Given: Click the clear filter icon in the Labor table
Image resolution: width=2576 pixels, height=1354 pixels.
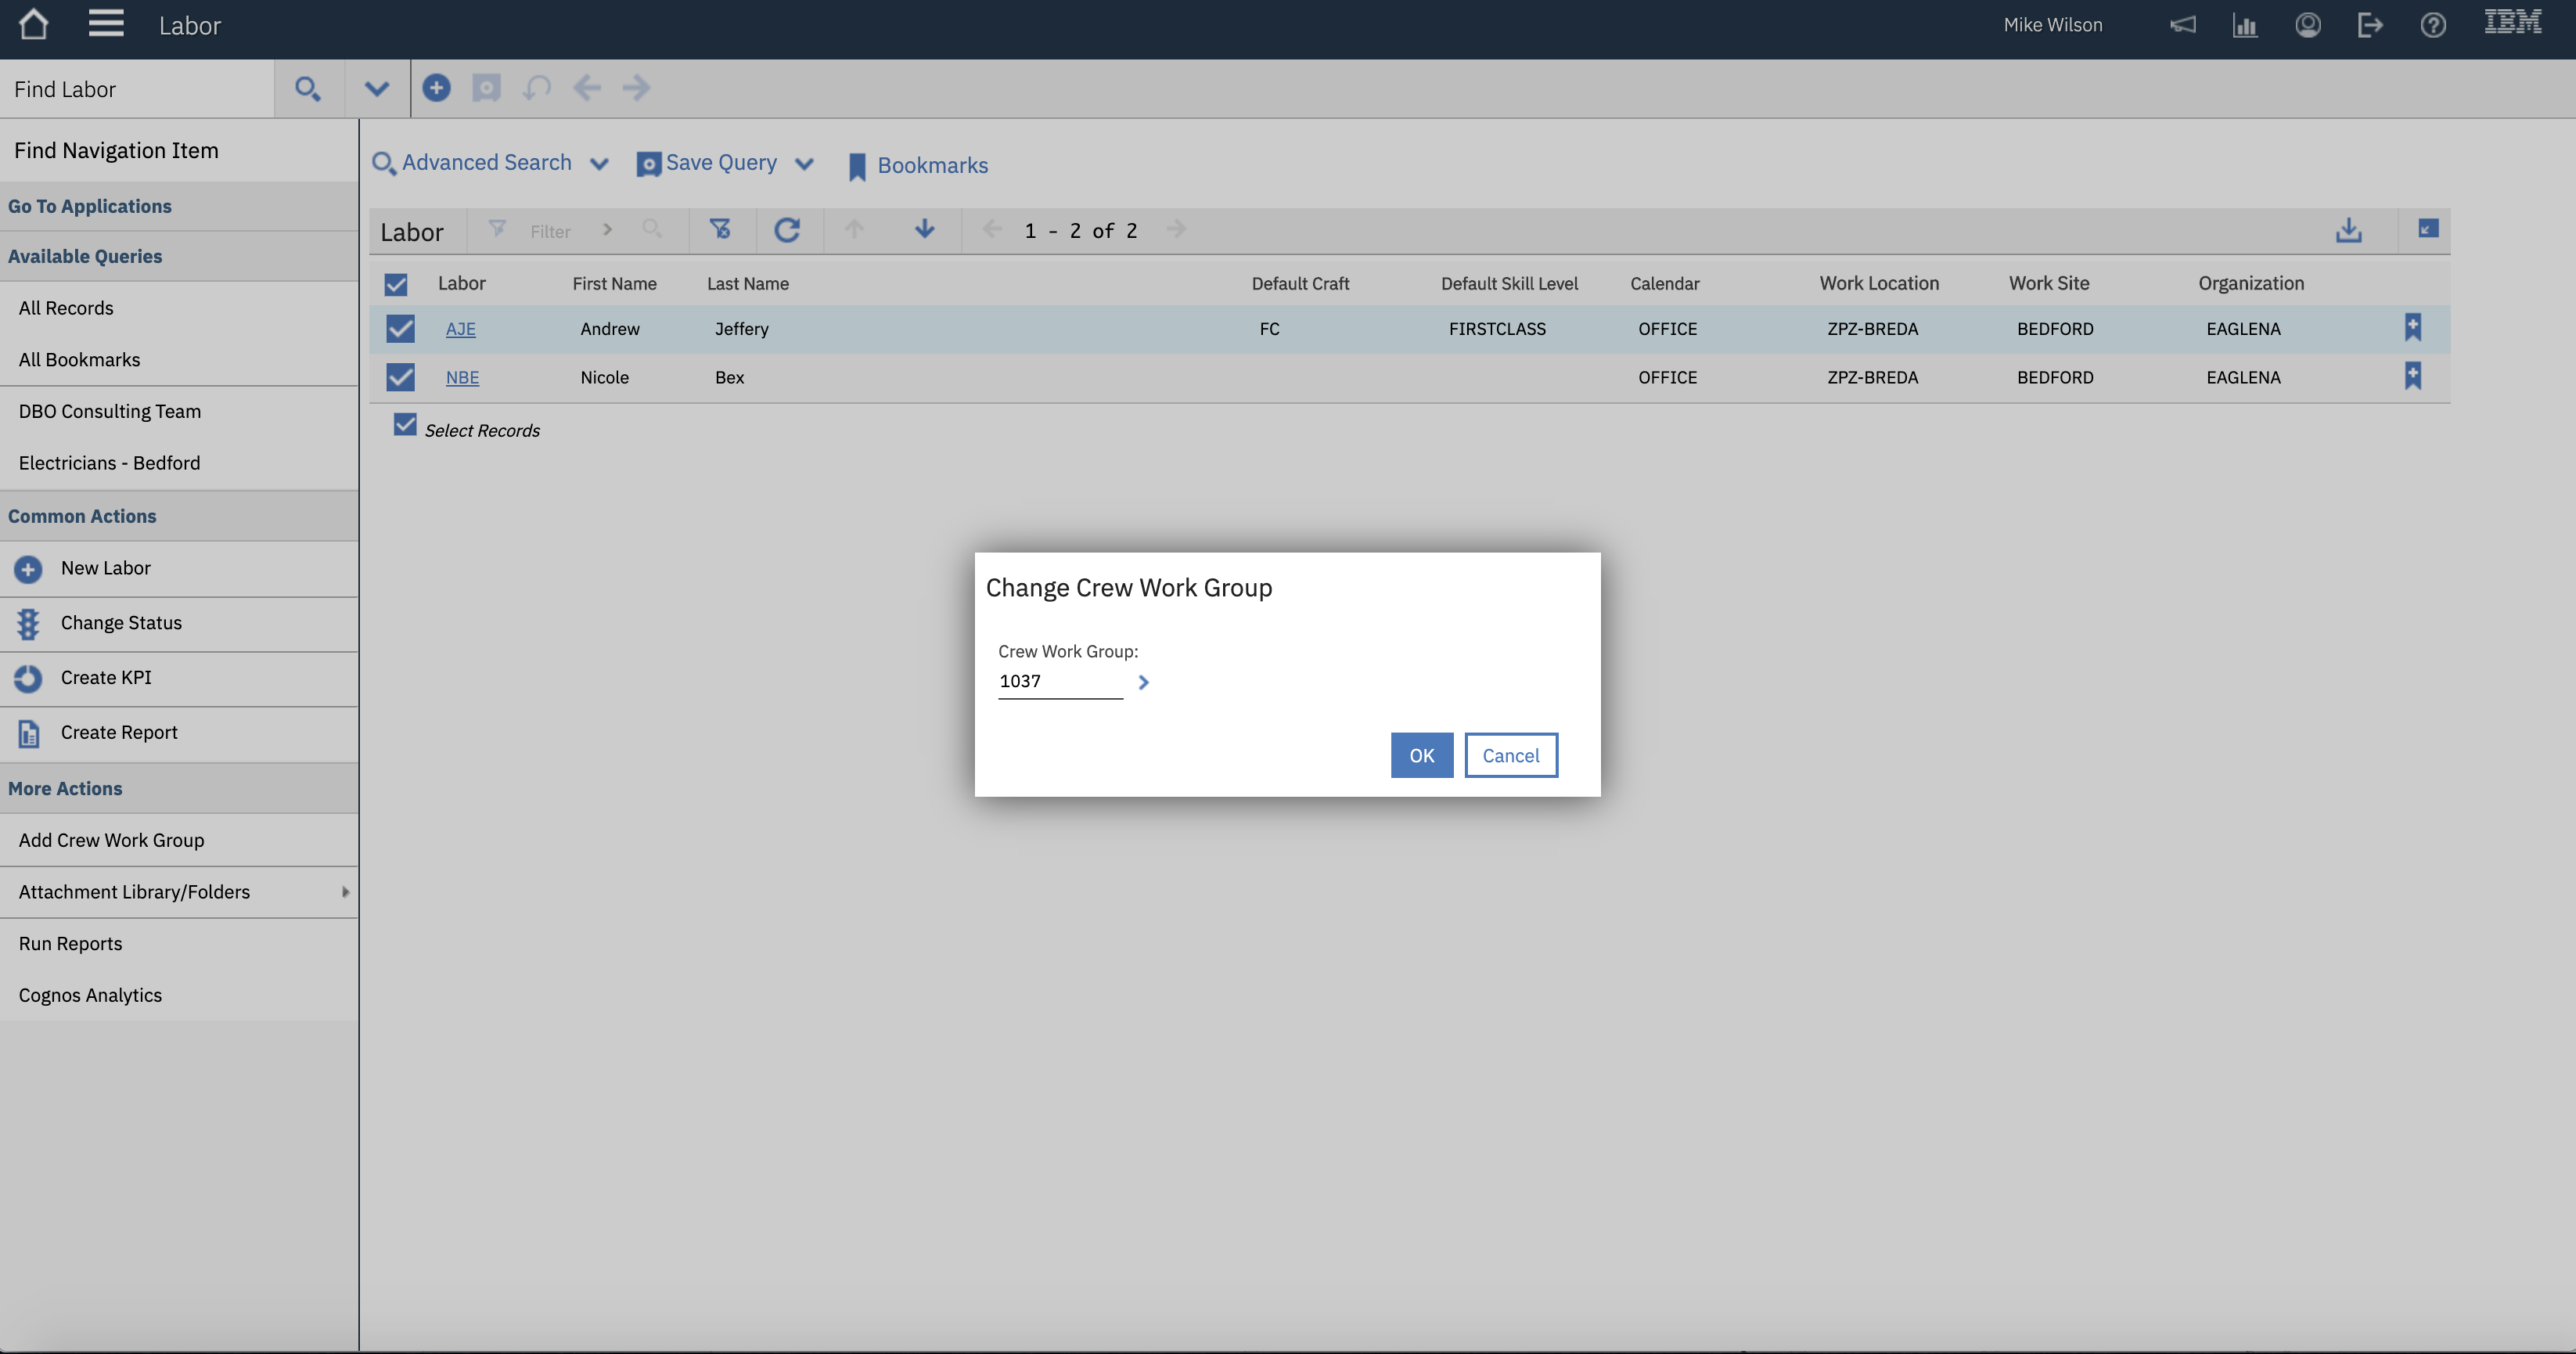Looking at the screenshot, I should click(x=720, y=230).
